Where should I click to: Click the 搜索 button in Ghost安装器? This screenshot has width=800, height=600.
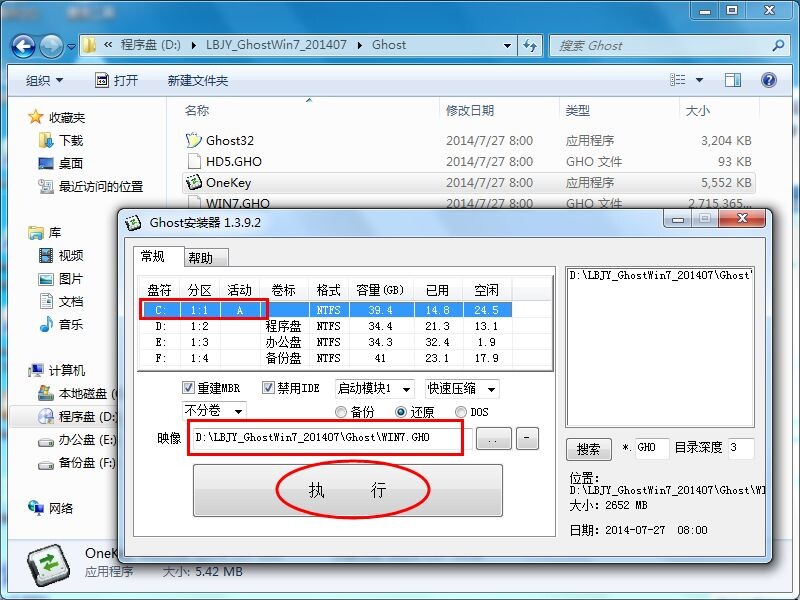tap(589, 449)
